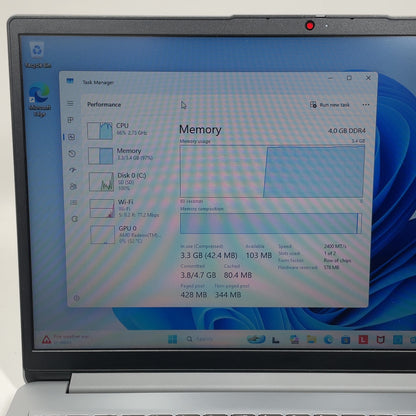
Task: Minimize the Task Manager window
Action: tap(331, 78)
